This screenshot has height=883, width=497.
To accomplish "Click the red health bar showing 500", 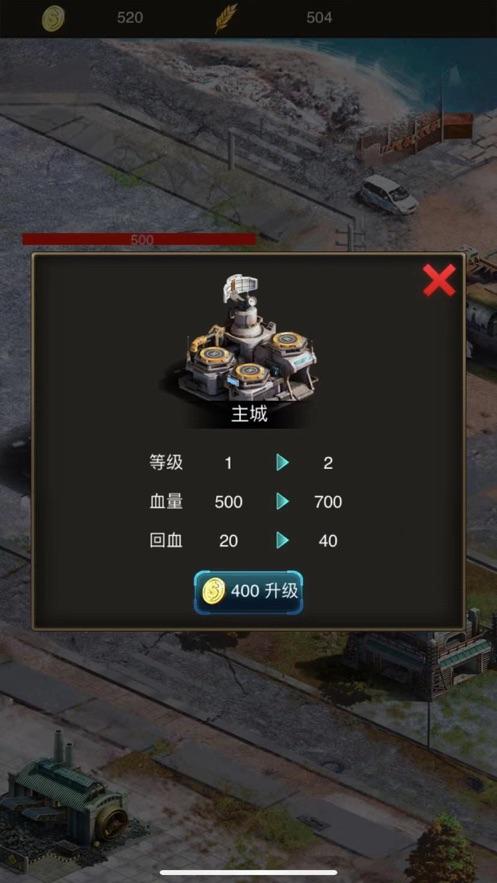I will [139, 239].
